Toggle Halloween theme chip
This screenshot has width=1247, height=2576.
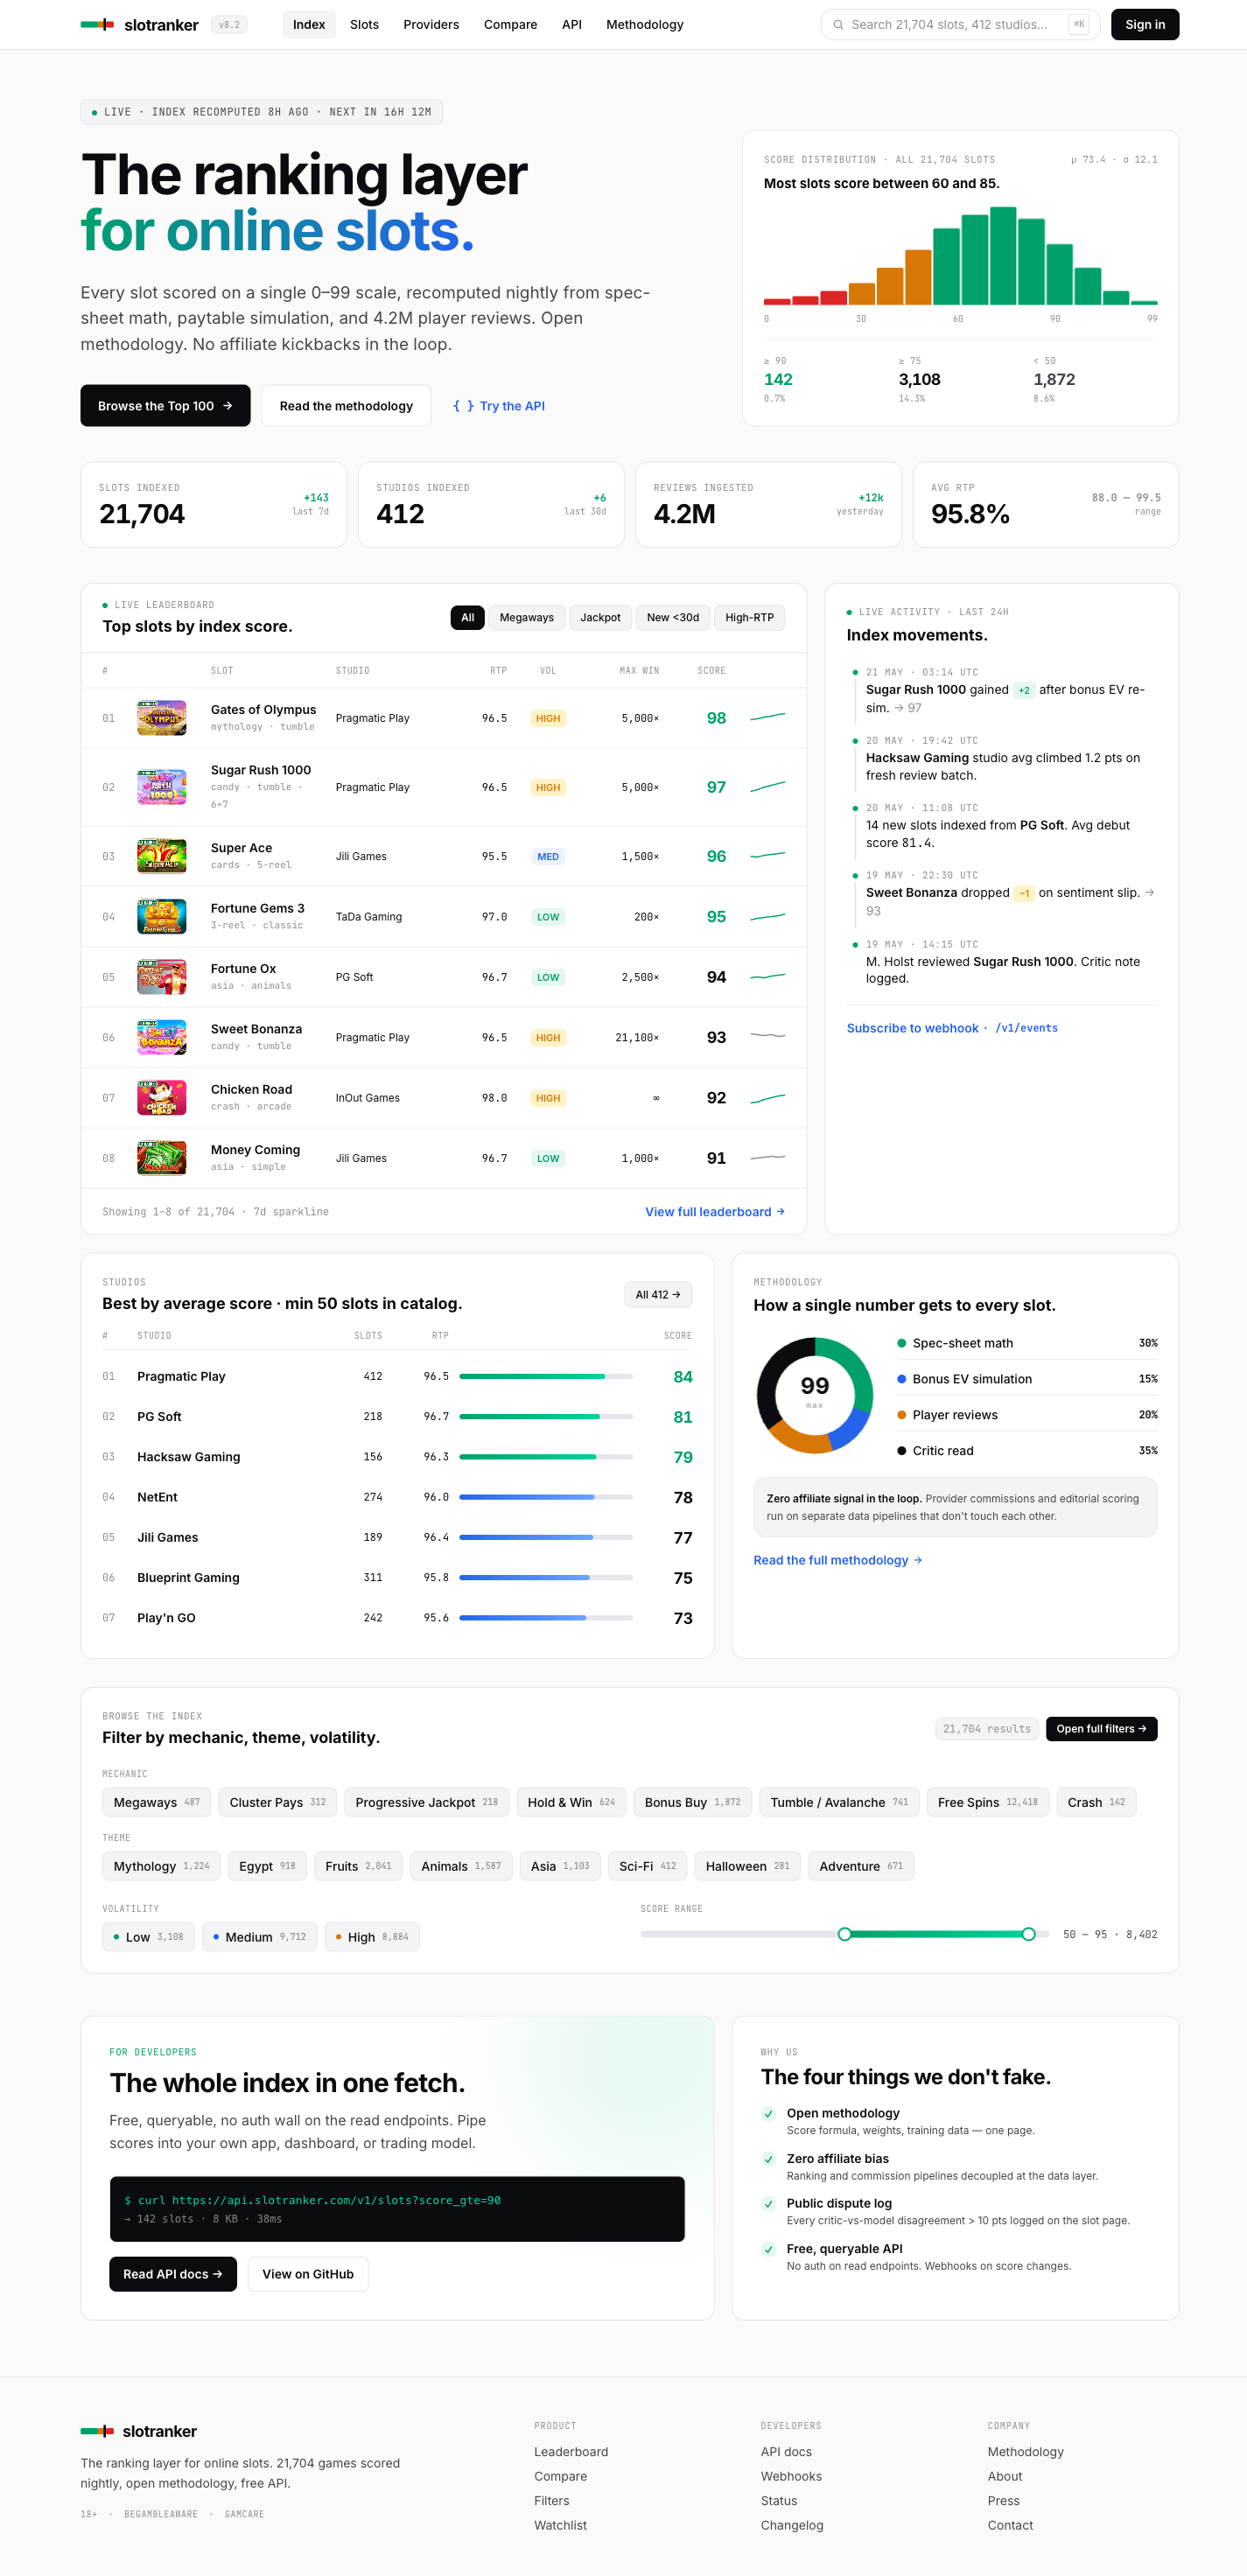[x=747, y=1866]
